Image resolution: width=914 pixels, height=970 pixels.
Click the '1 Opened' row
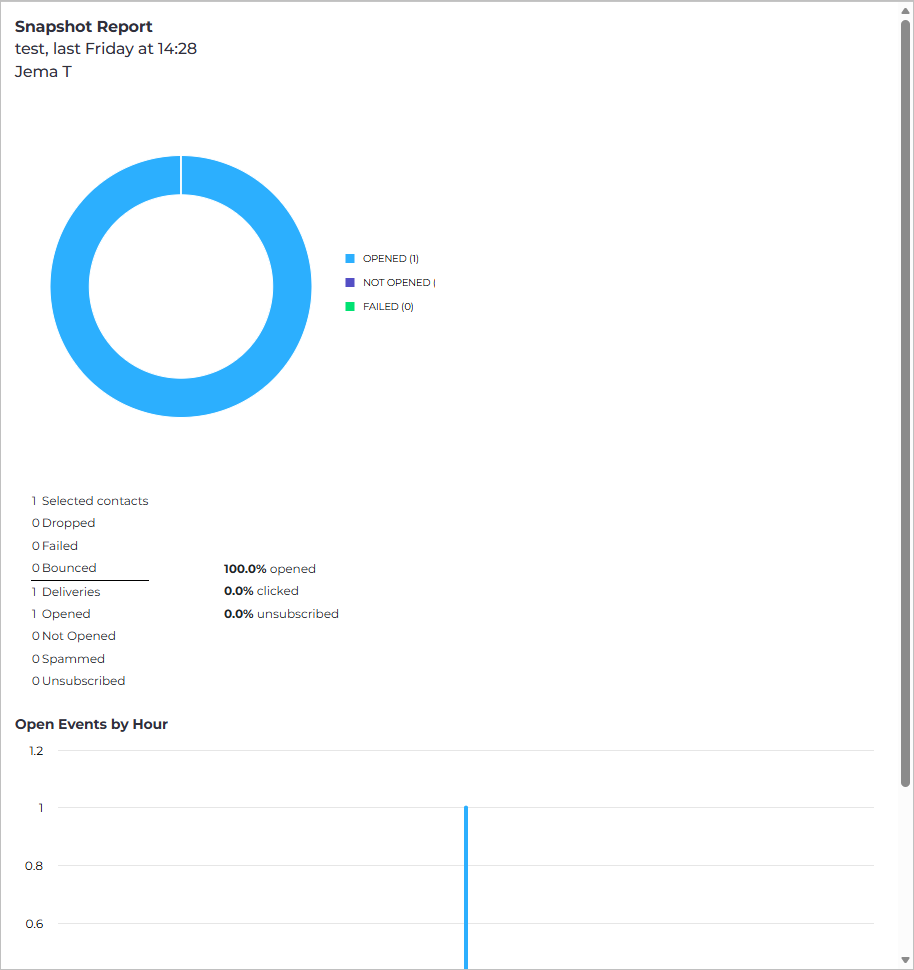61,614
